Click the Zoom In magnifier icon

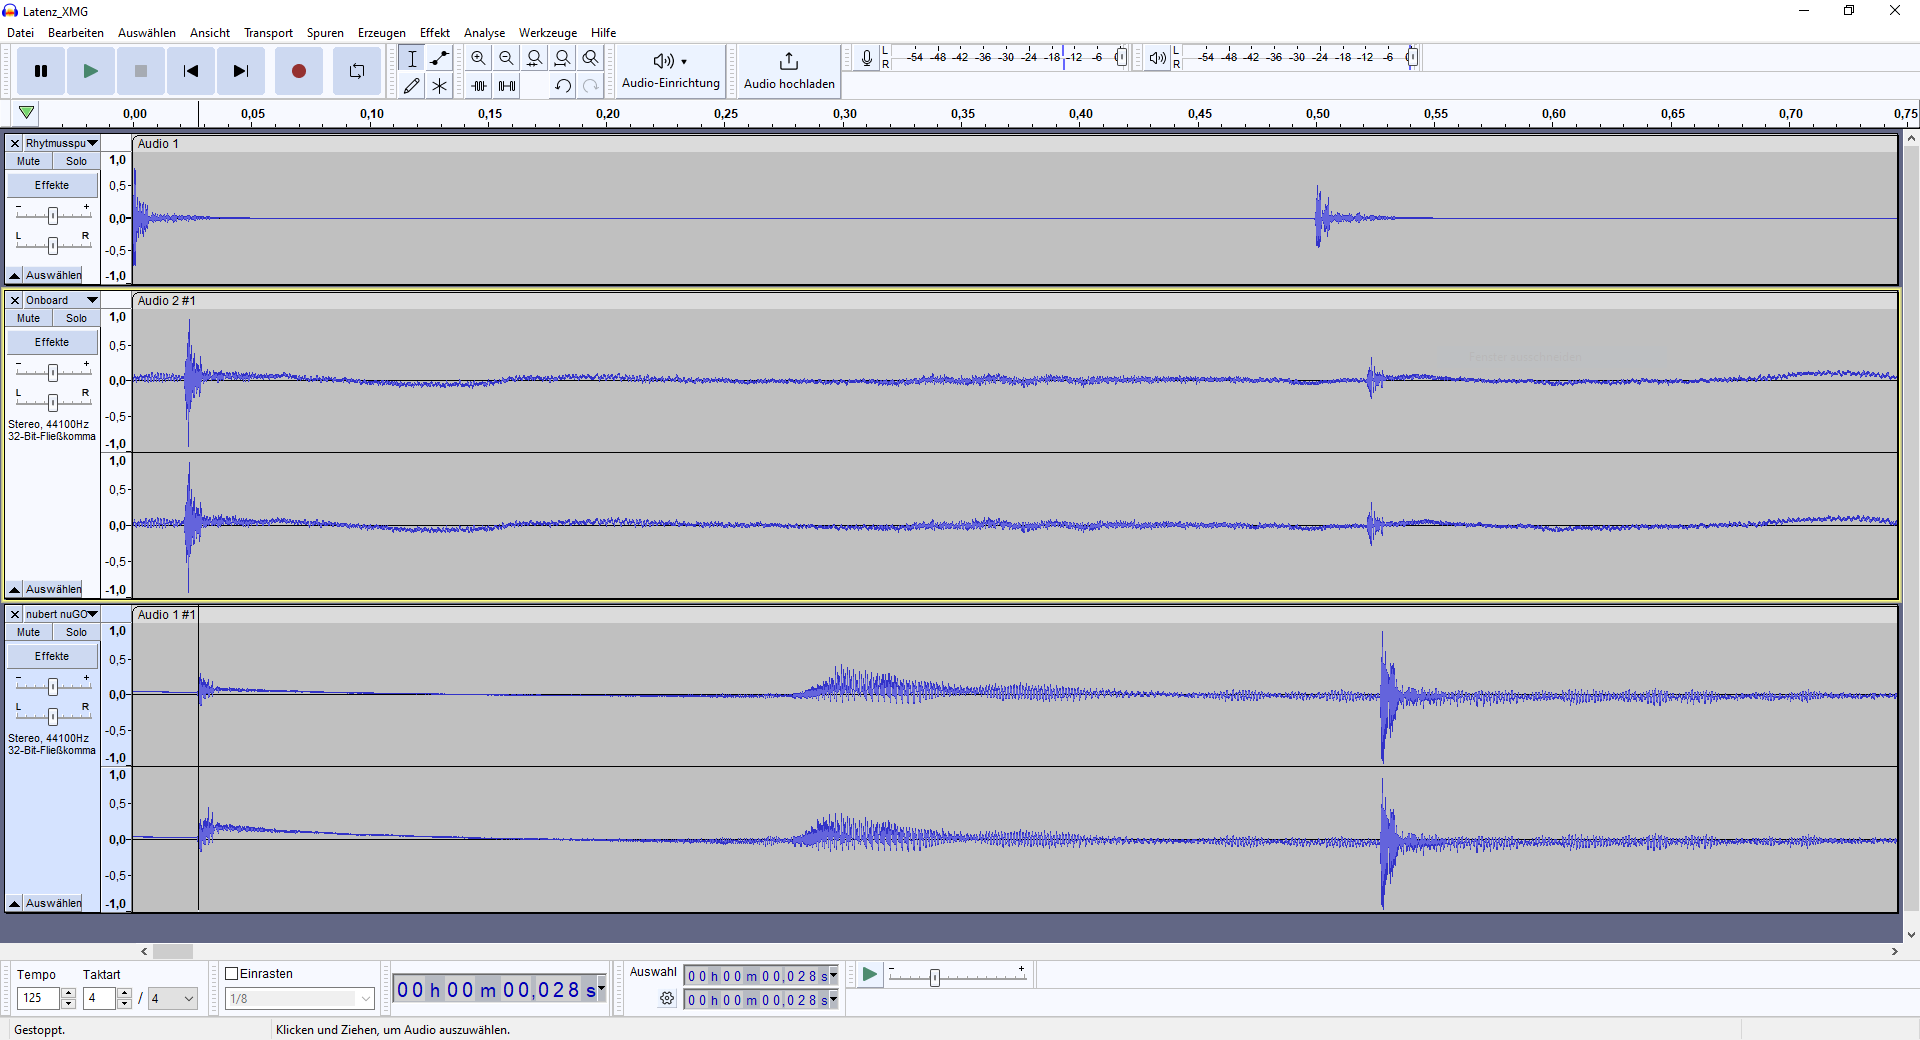tap(478, 58)
